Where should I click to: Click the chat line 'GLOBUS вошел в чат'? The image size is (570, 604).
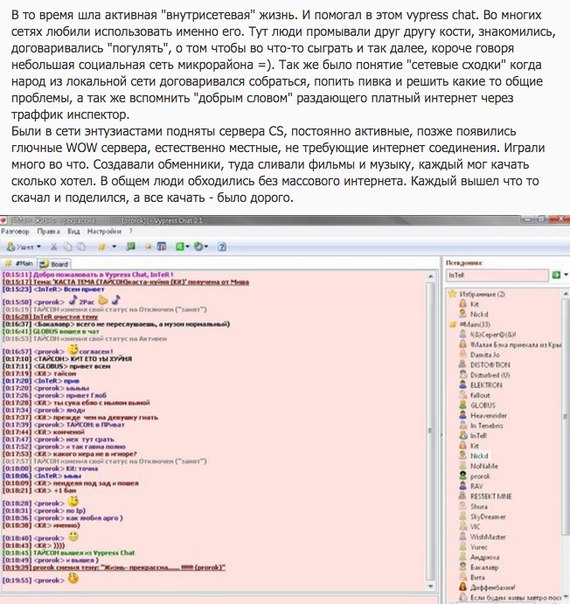(51, 331)
